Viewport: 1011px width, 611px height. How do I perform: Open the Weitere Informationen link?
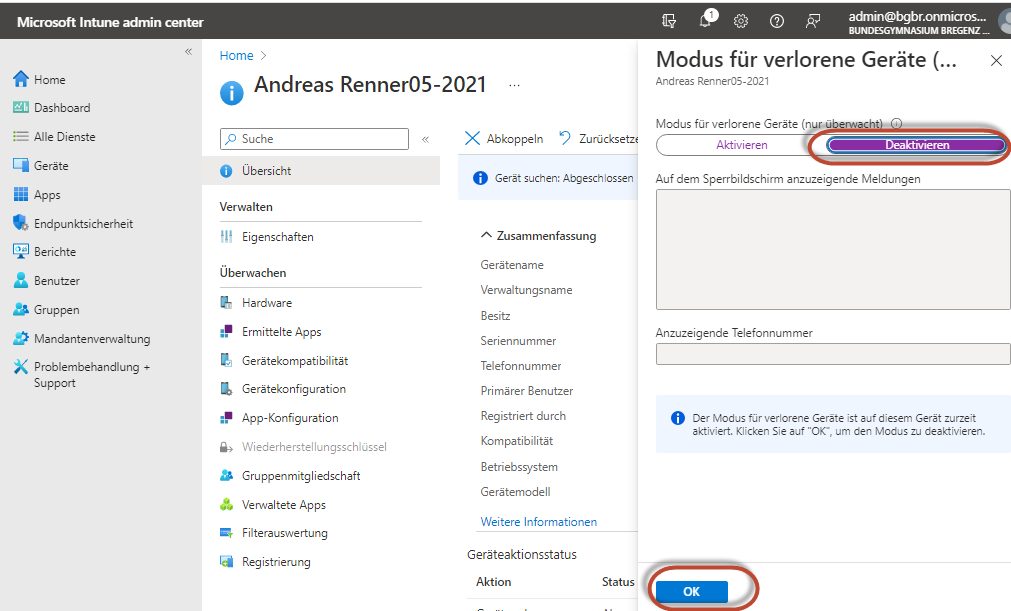(538, 522)
